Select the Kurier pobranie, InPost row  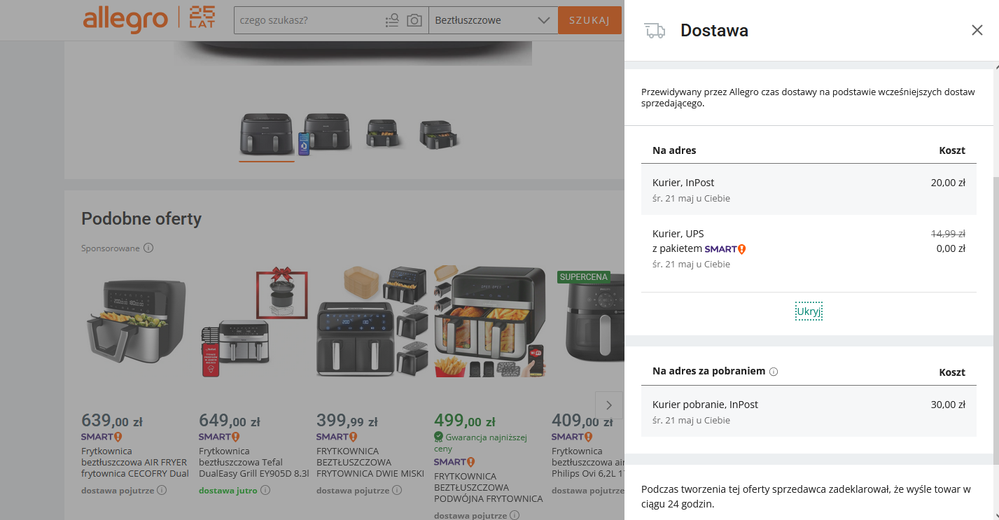click(809, 412)
